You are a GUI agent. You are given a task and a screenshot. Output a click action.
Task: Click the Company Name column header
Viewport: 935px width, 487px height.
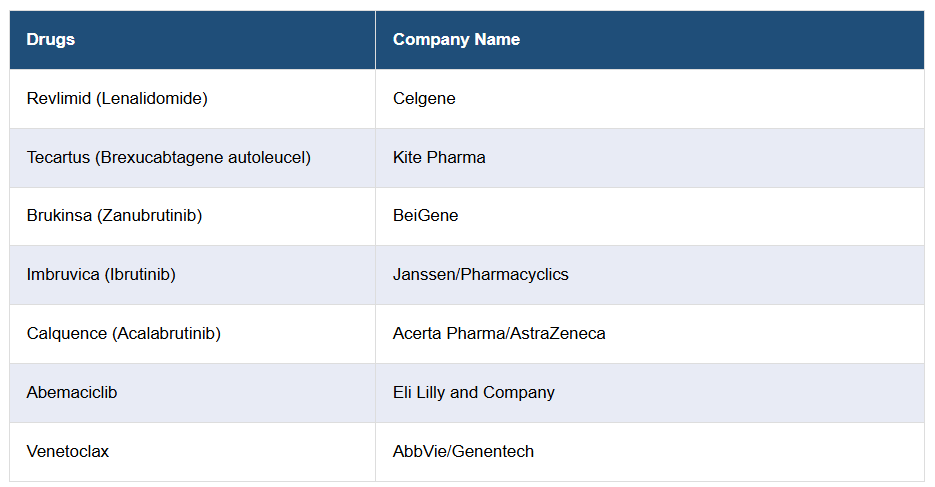[x=456, y=40]
